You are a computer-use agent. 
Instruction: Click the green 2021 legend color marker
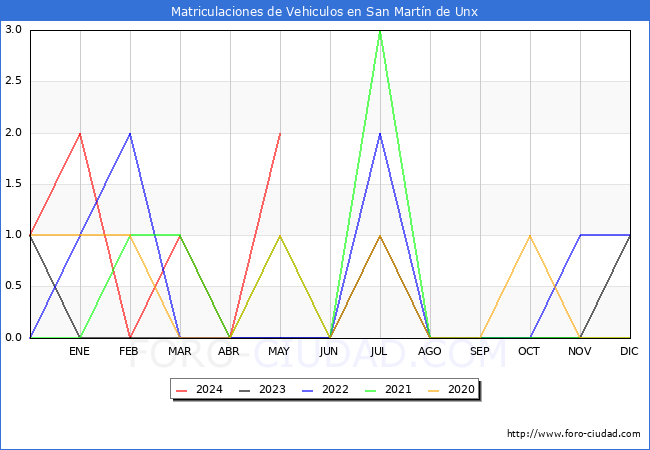[x=371, y=390]
